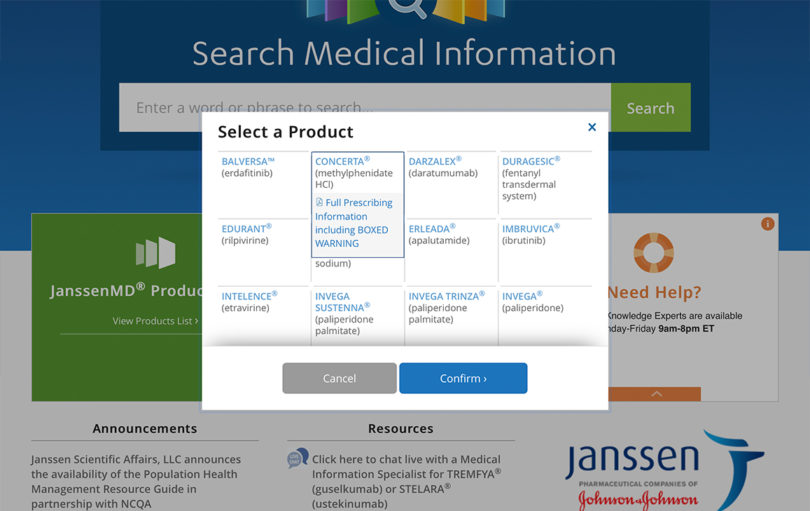Collapse the Need Help panel chevron
The image size is (810, 511).
(x=655, y=394)
